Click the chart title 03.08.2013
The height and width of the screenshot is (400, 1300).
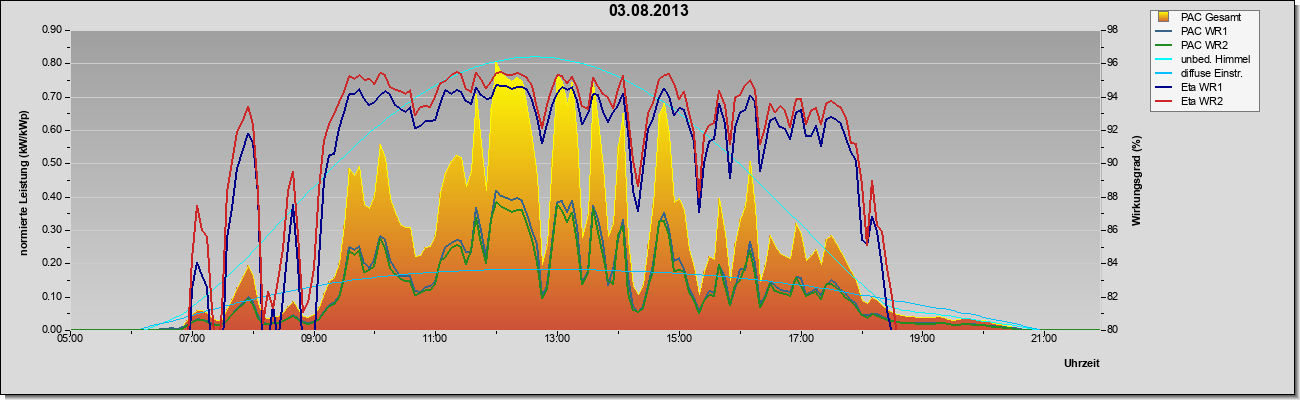[x=648, y=11]
